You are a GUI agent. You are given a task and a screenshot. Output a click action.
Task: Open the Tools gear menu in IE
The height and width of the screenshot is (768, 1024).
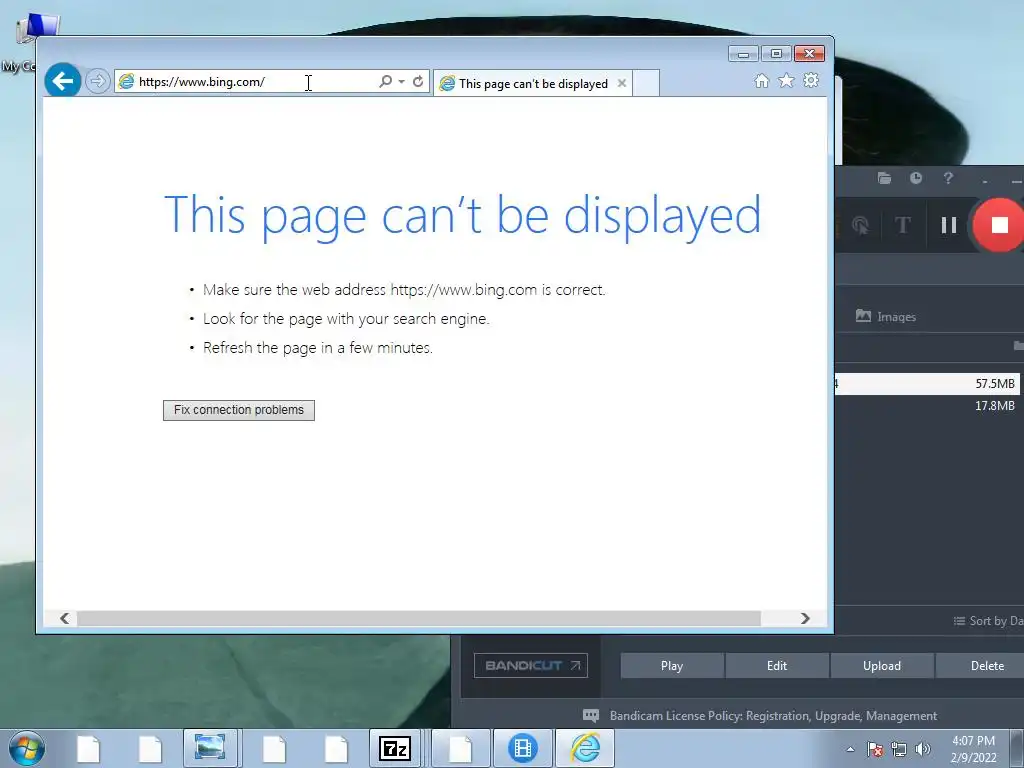pyautogui.click(x=811, y=80)
